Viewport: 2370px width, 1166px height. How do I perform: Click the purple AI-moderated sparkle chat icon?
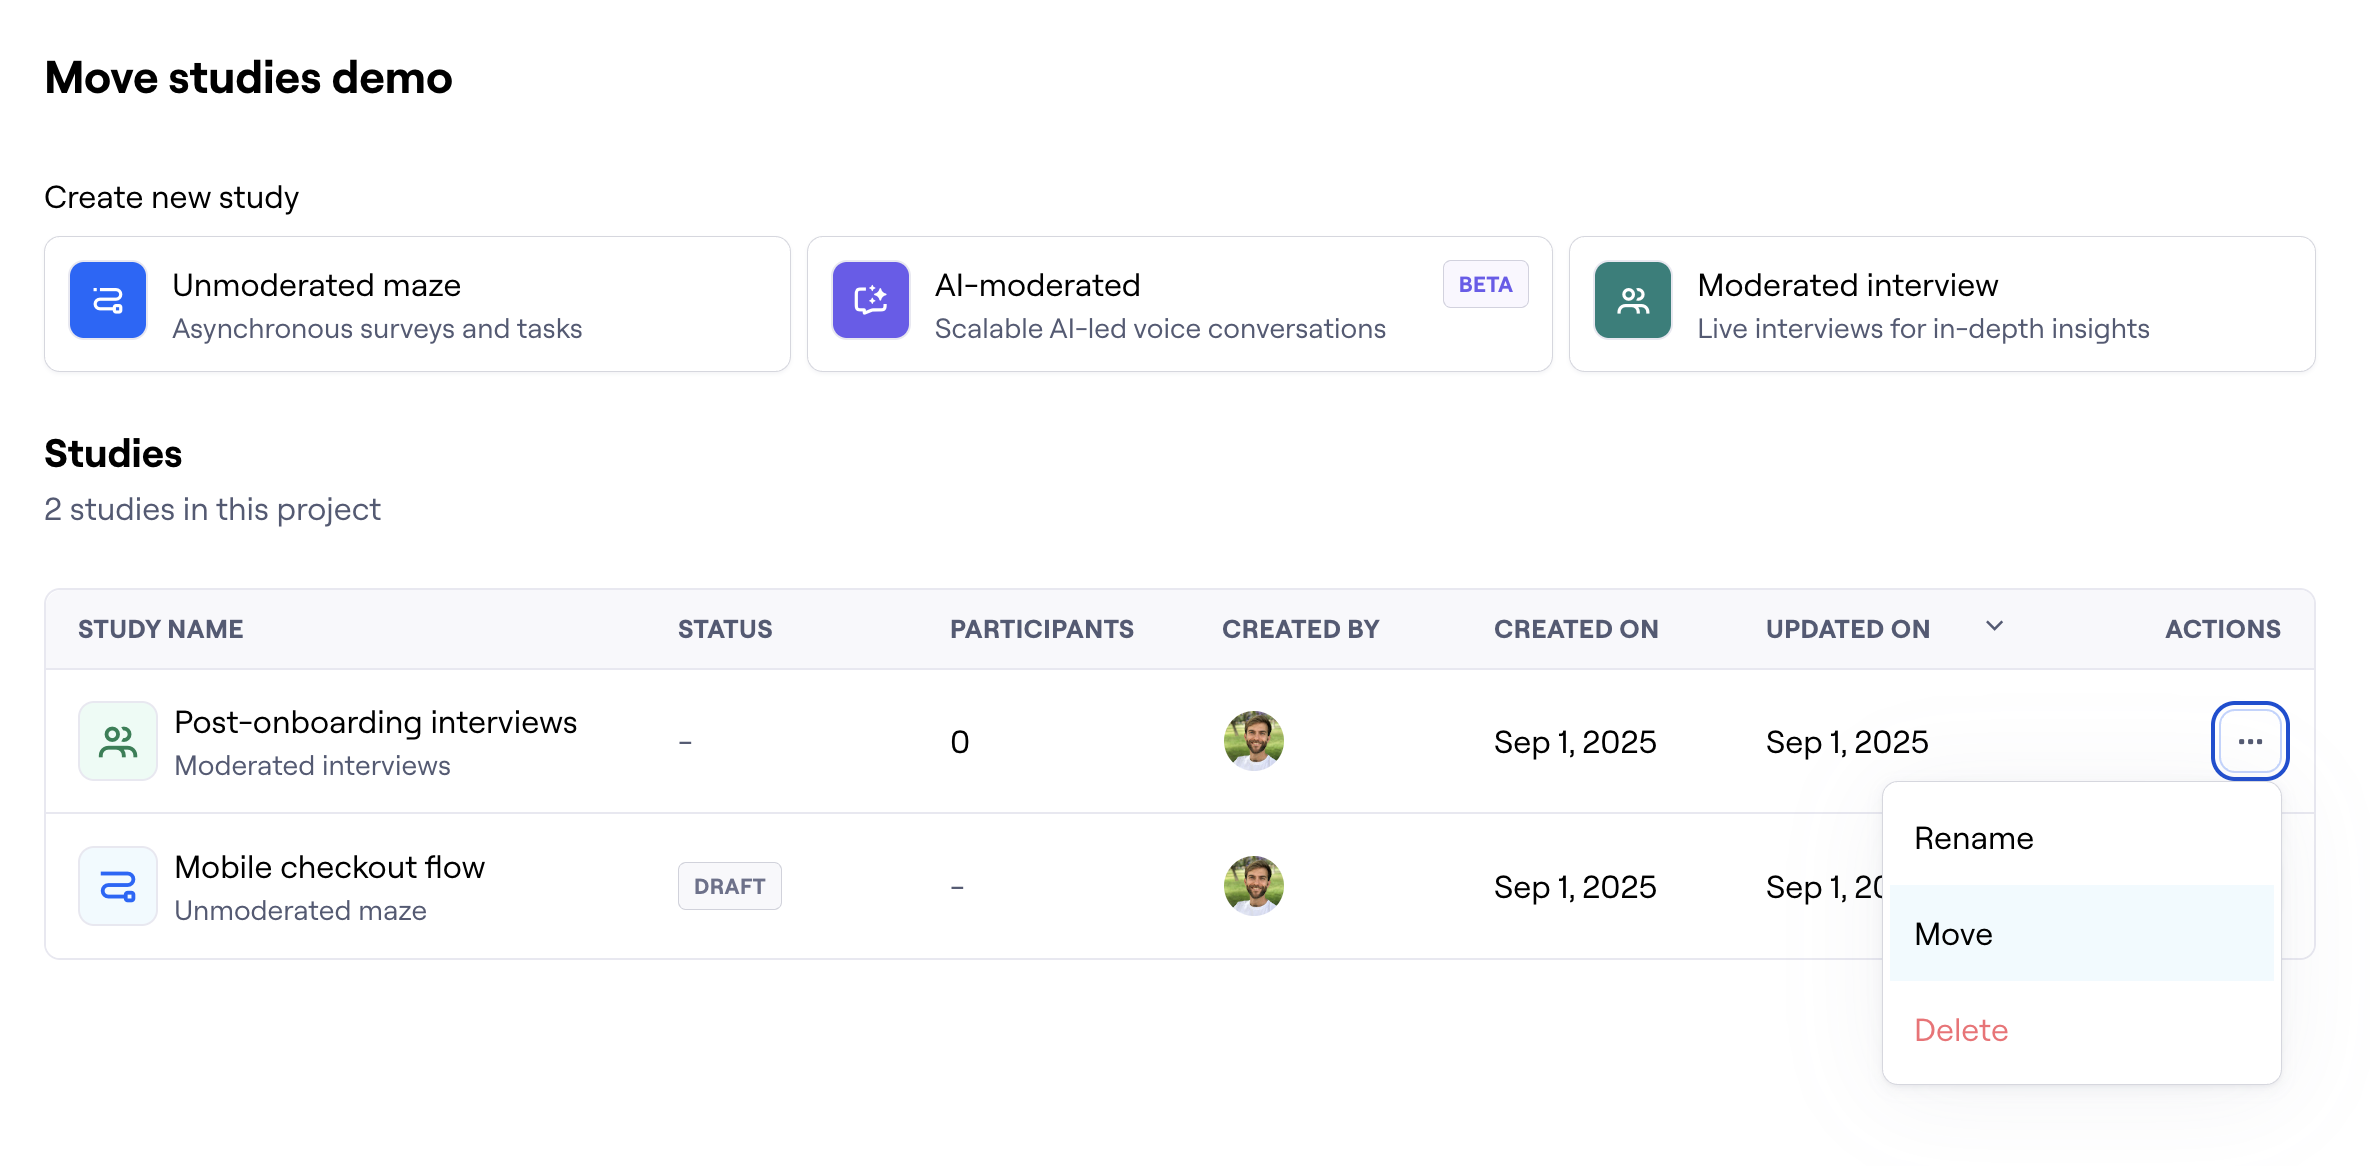870,300
